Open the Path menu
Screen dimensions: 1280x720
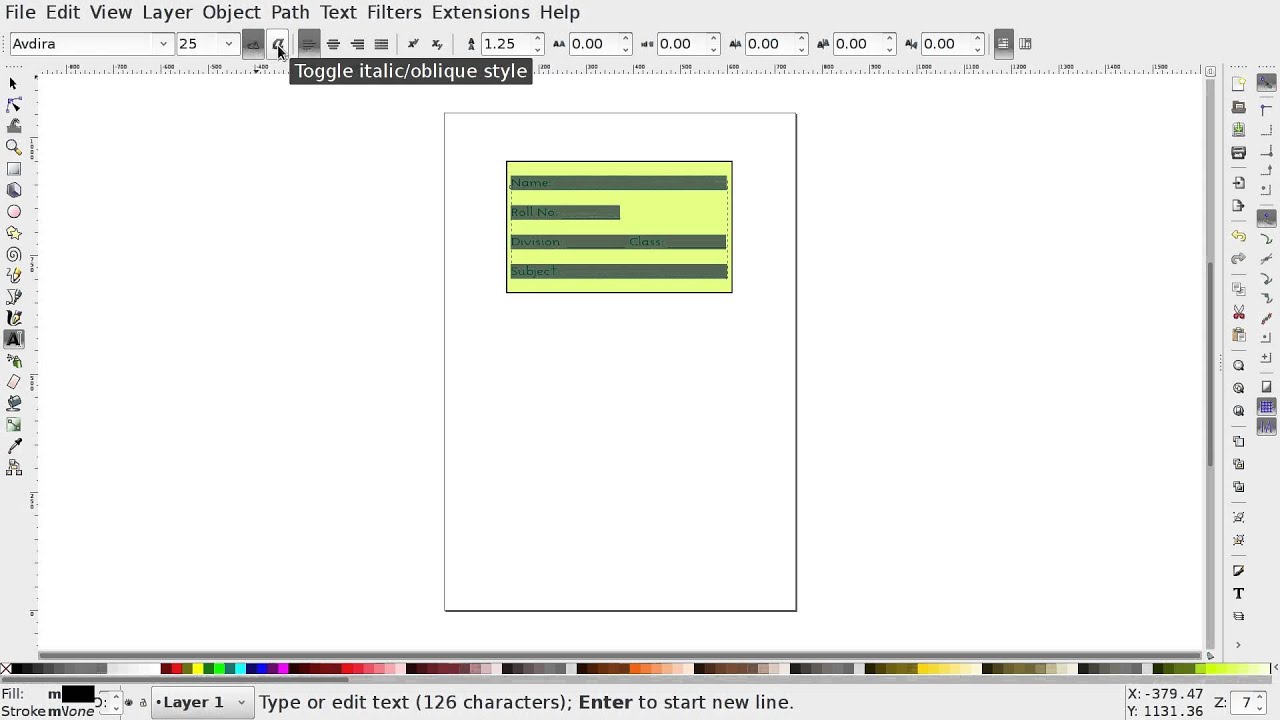click(290, 12)
